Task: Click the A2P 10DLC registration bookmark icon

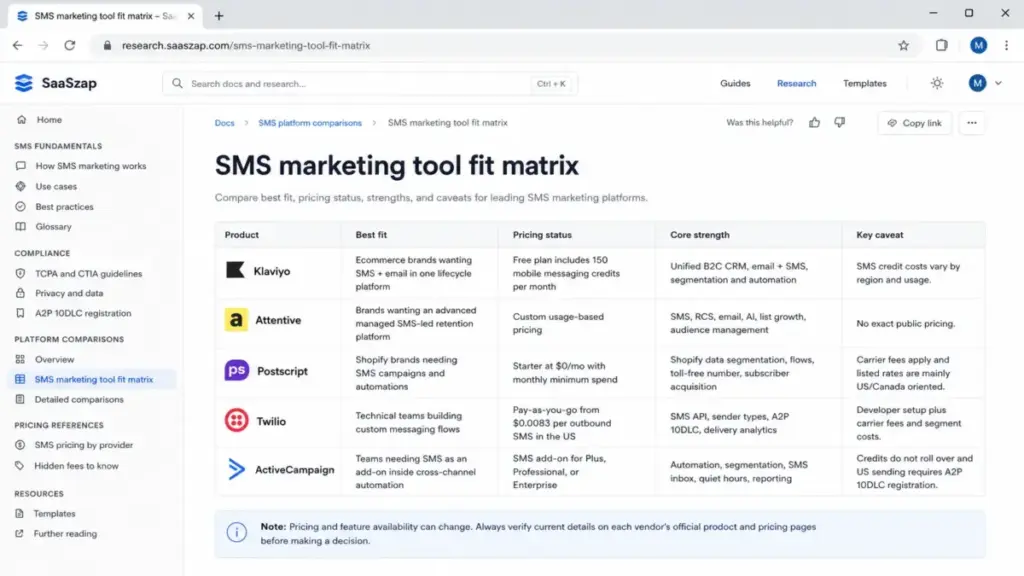Action: (20, 313)
